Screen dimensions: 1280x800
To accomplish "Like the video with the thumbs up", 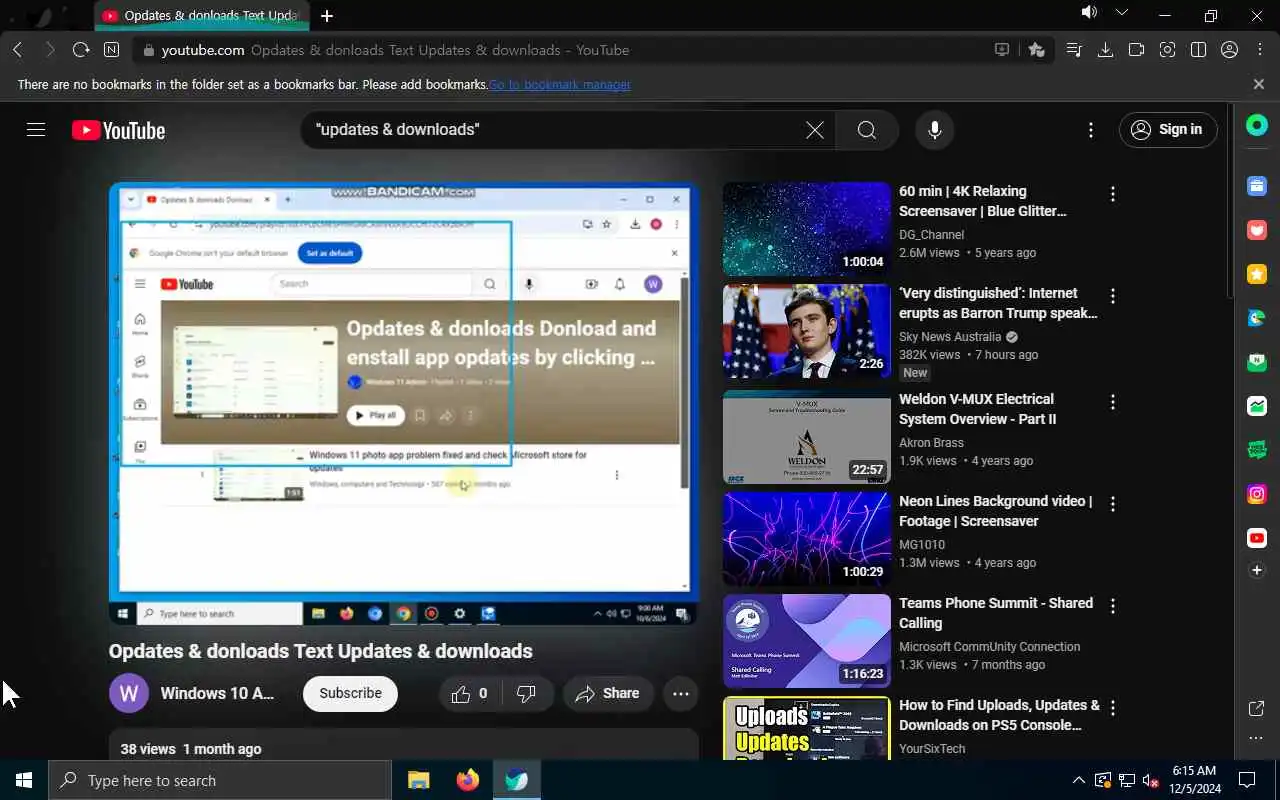I will tap(469, 693).
